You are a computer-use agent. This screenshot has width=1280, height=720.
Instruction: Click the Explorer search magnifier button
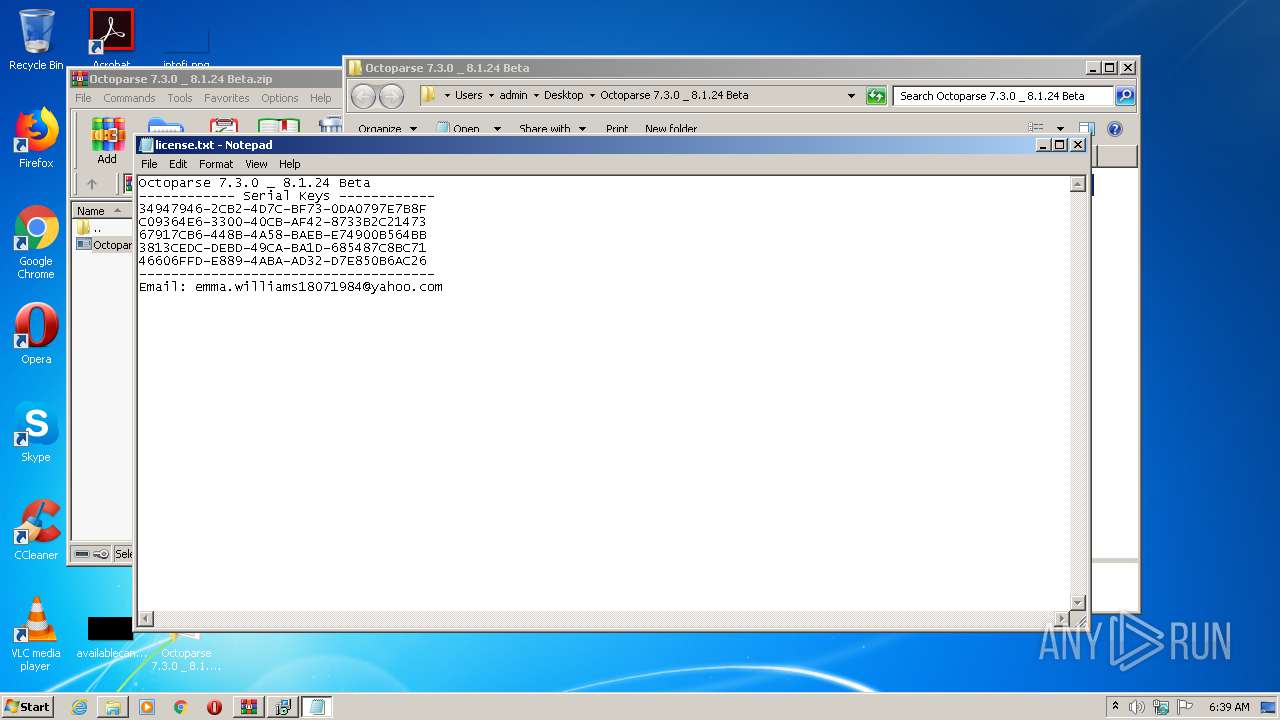coord(1125,96)
